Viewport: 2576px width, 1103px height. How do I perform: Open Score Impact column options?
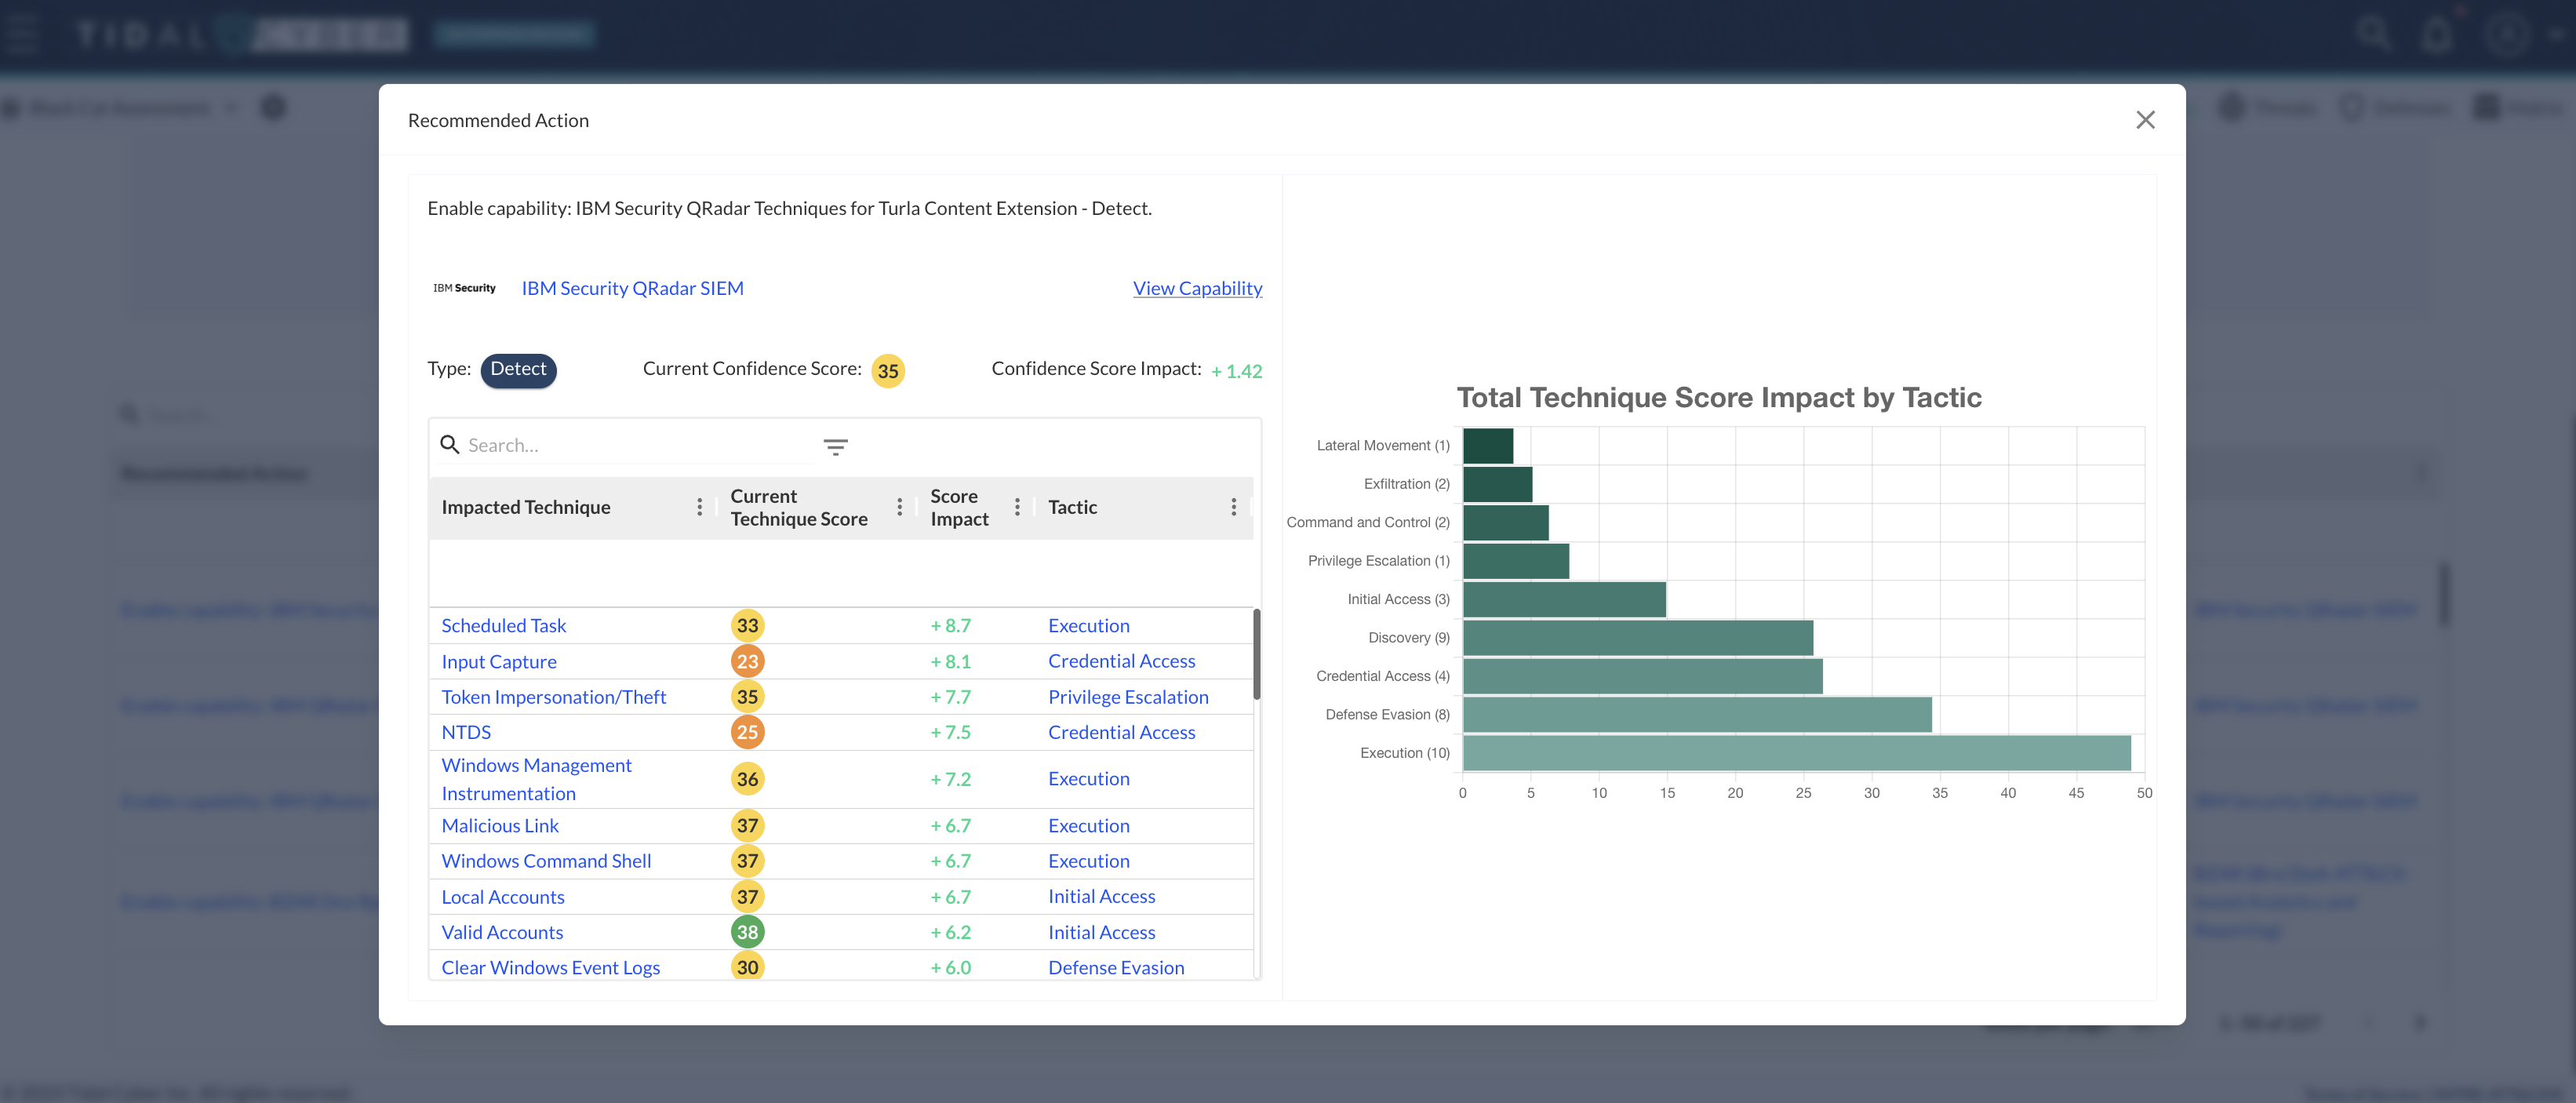coord(1017,507)
